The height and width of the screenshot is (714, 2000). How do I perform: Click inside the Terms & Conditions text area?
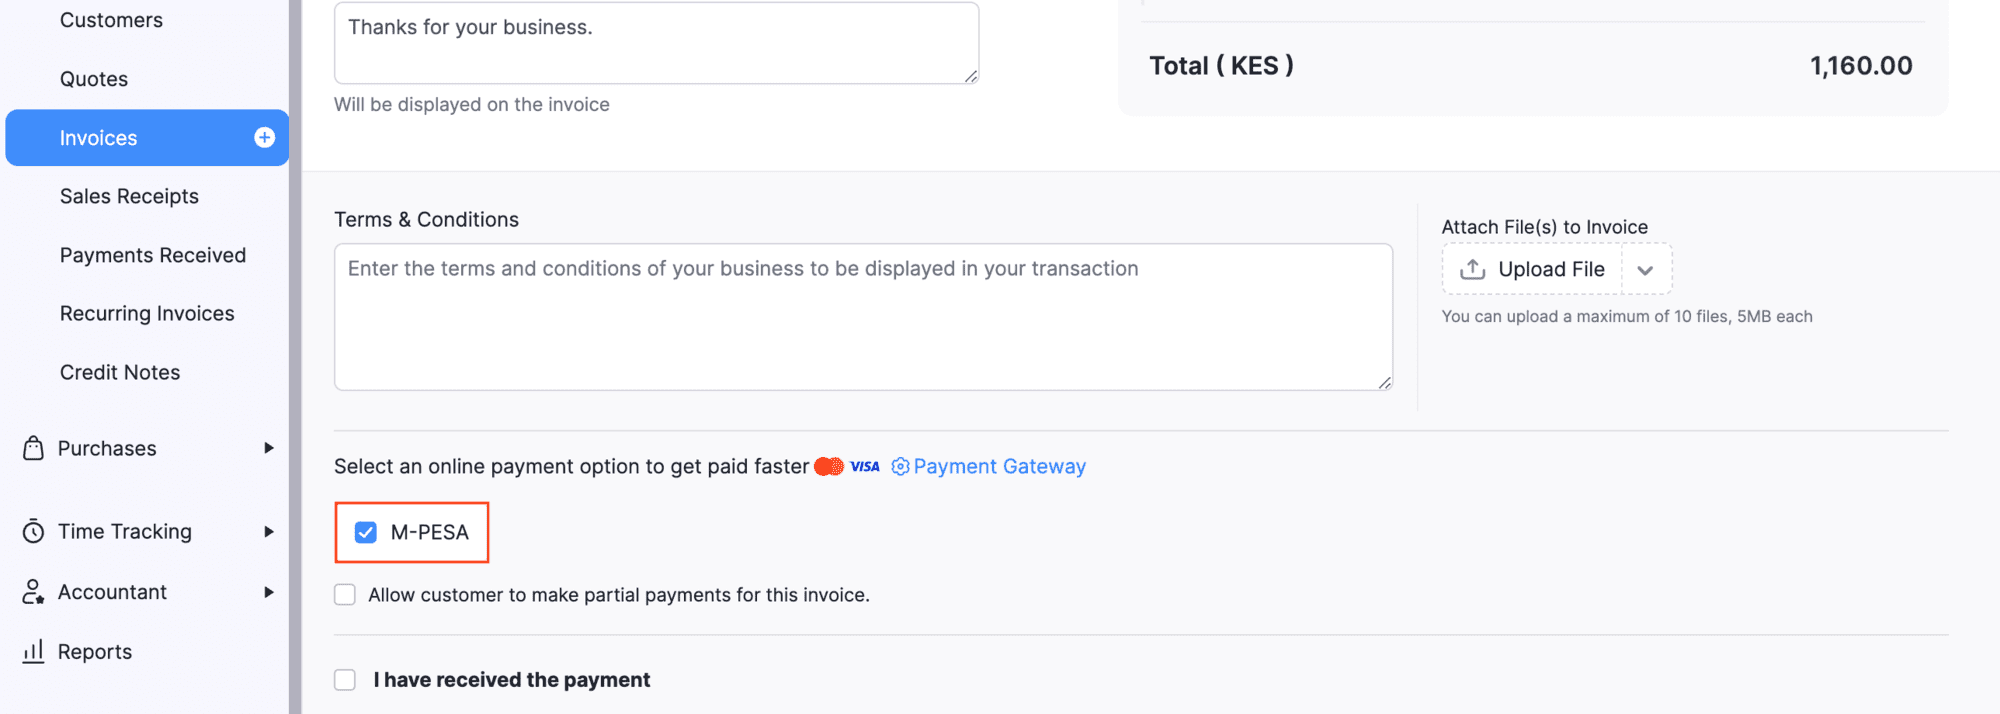(x=862, y=317)
